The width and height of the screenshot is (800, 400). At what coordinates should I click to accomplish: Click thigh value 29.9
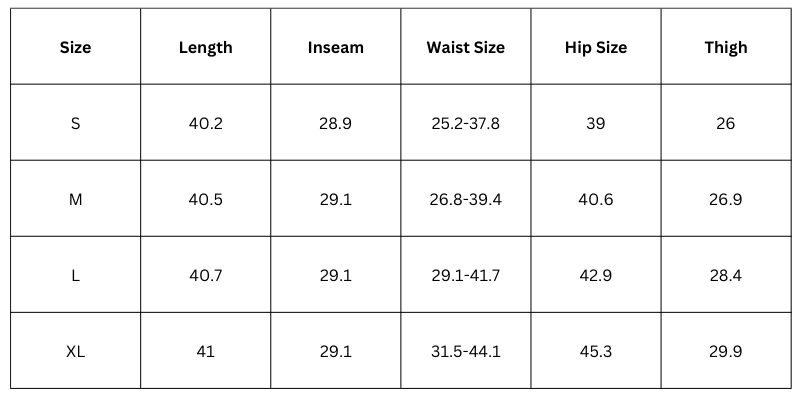[x=725, y=352]
